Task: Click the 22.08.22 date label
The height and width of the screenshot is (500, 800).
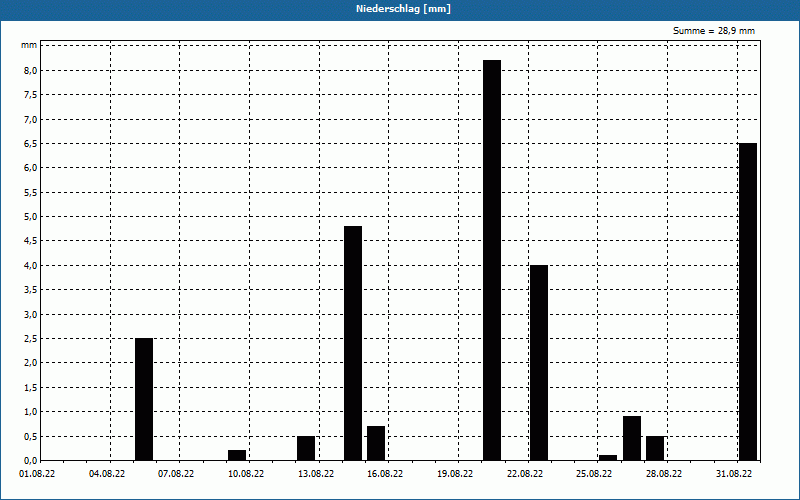Action: [x=525, y=474]
